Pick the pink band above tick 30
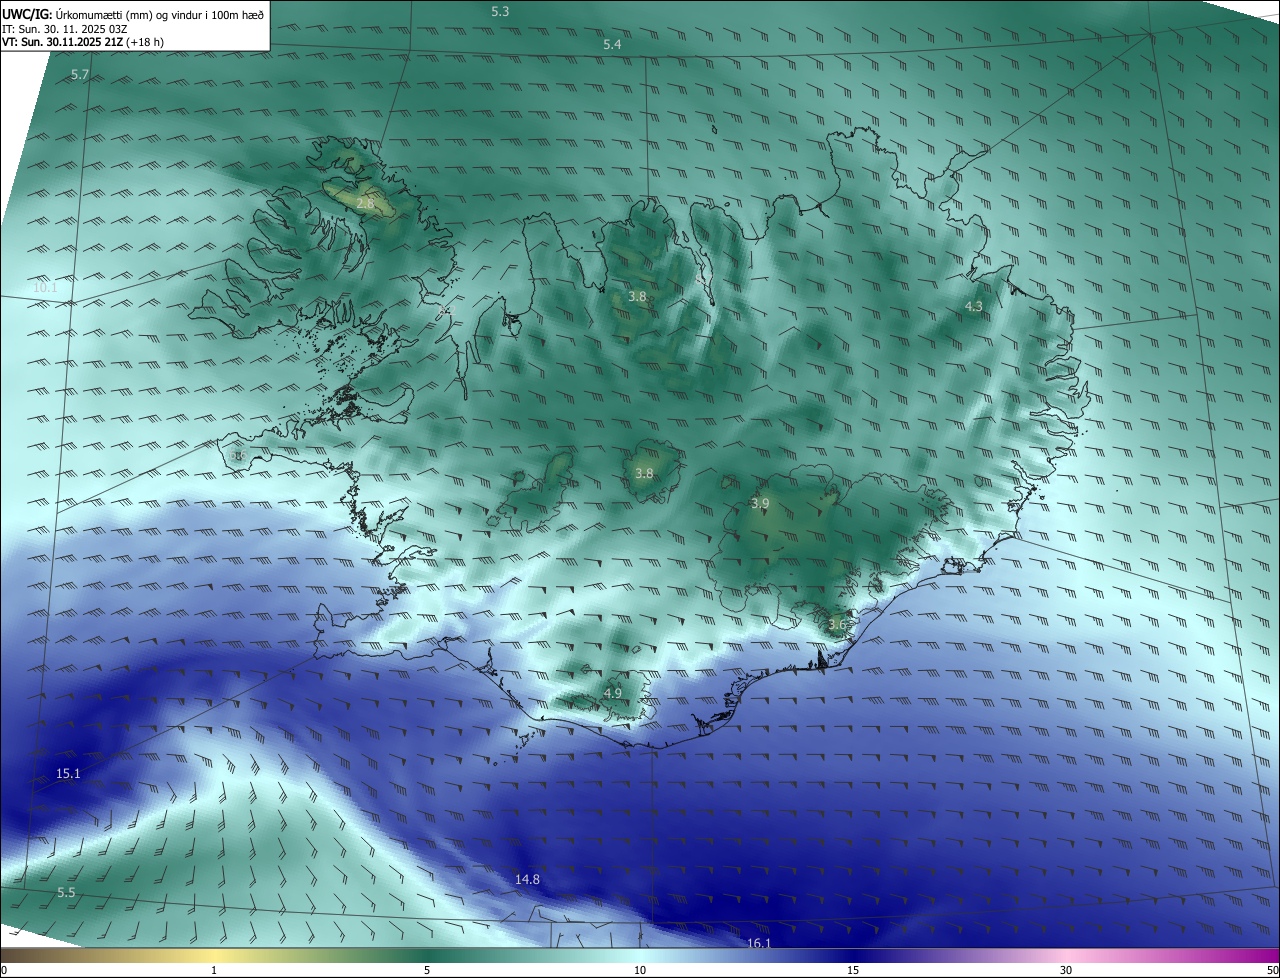Viewport: 1280px width, 978px height. 1066,955
